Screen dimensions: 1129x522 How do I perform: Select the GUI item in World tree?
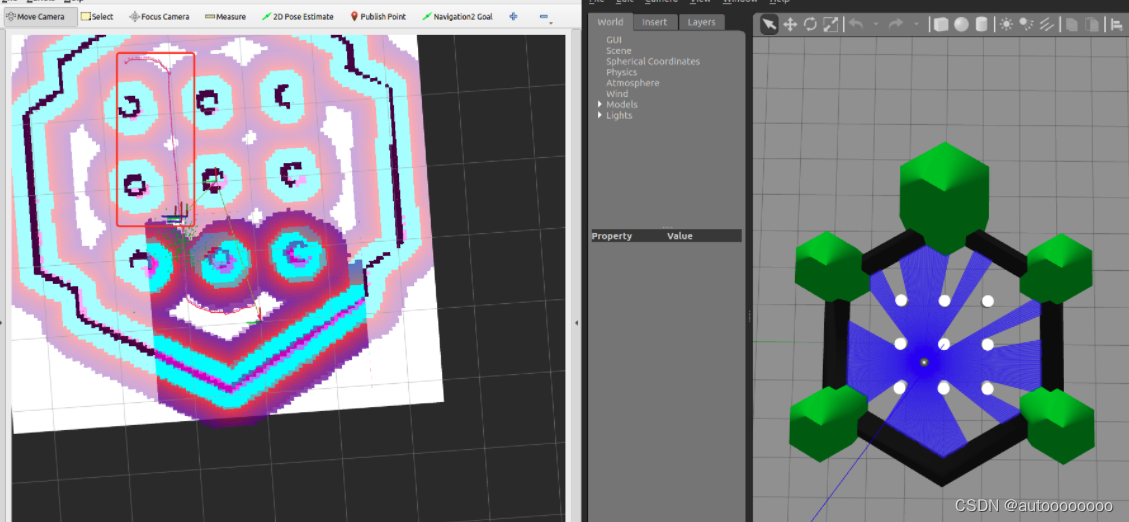click(613, 40)
